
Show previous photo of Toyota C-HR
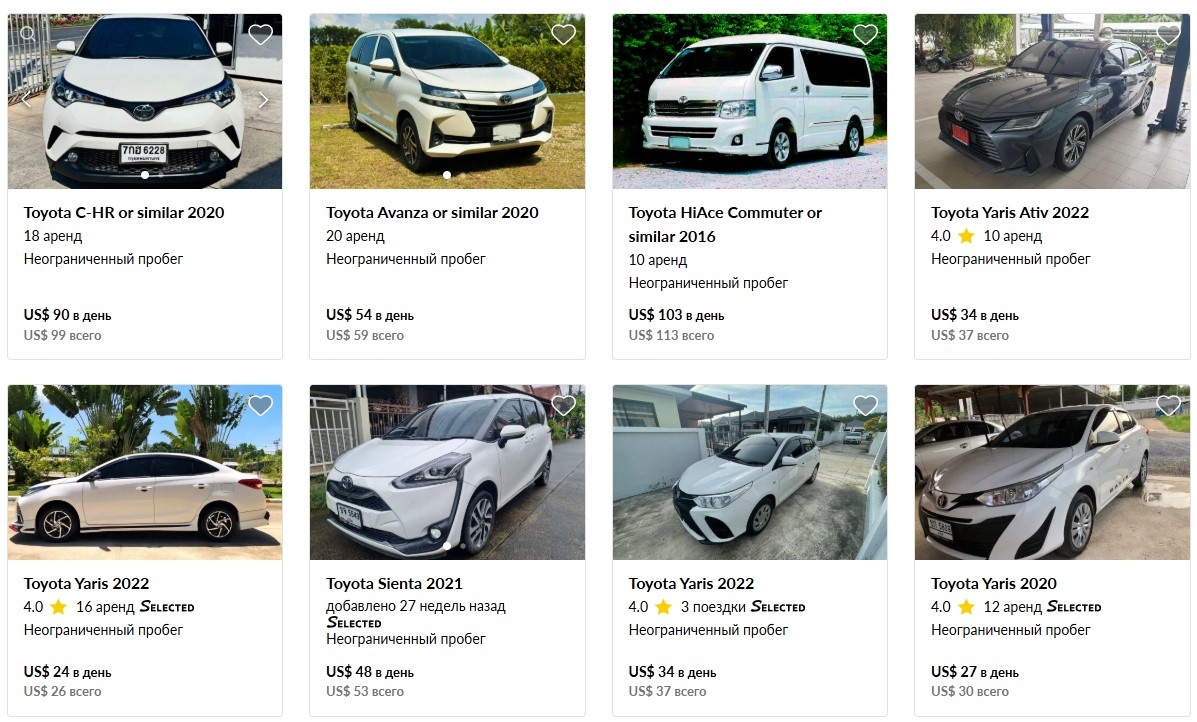[27, 100]
